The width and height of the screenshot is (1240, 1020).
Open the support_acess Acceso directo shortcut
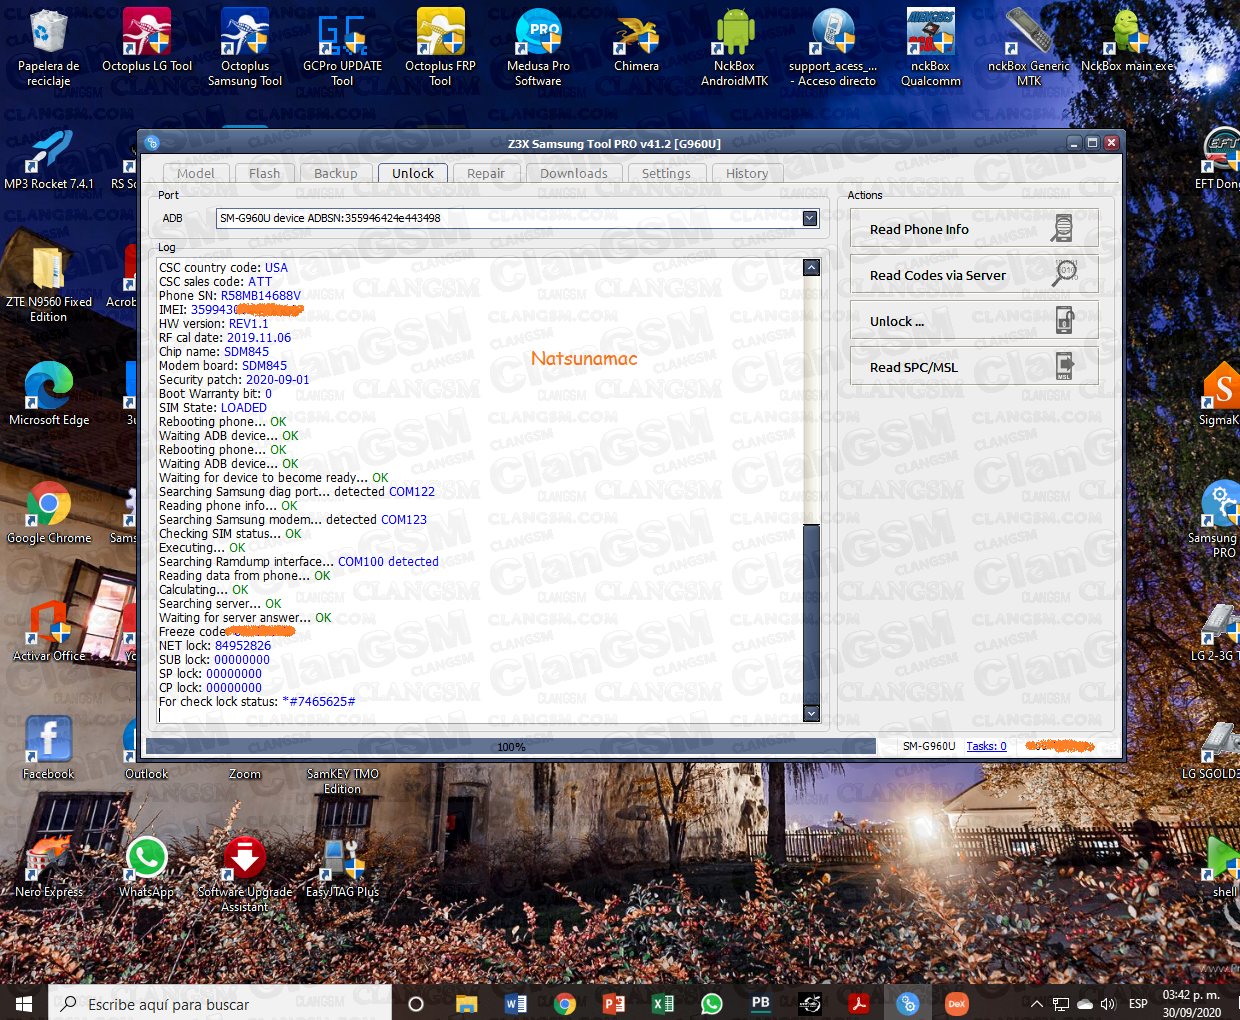tap(832, 47)
